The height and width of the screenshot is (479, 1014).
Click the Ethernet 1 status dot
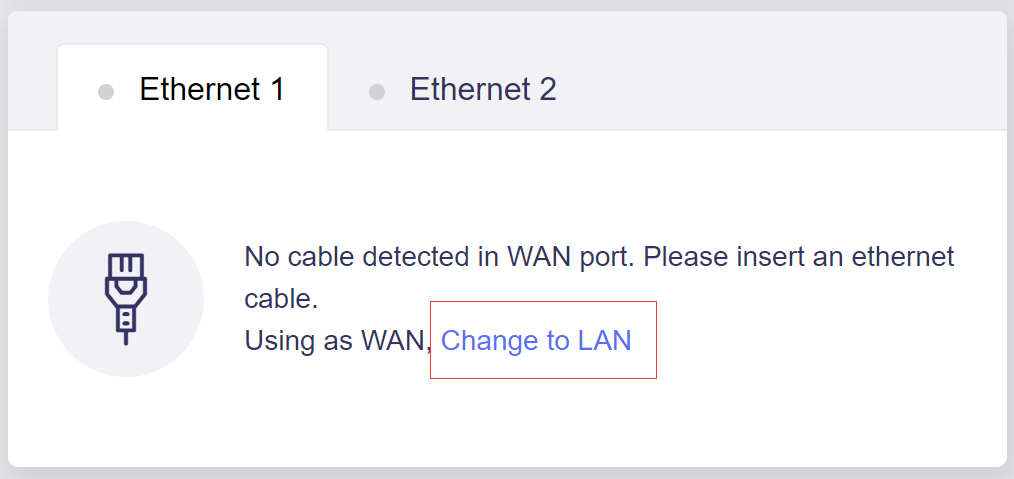106,92
